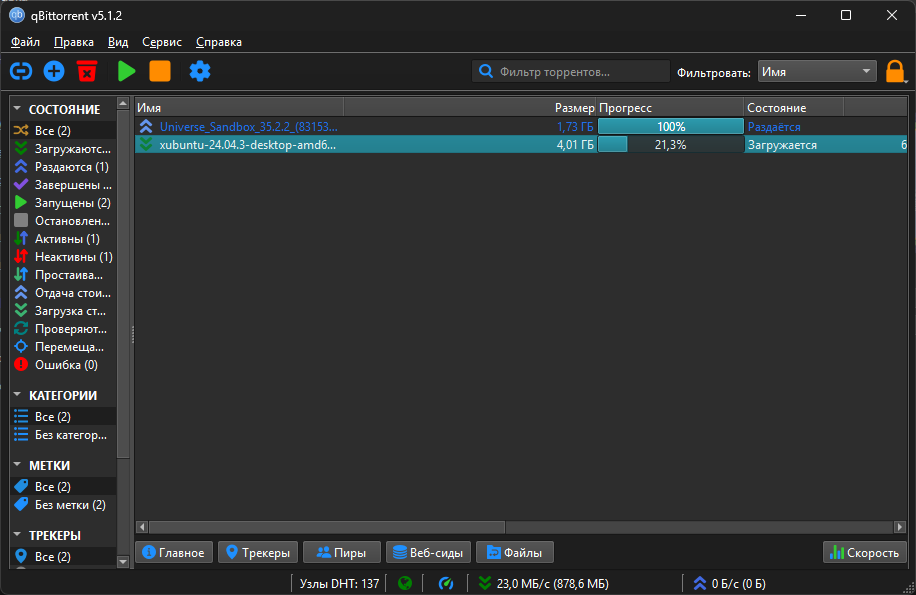
Task: Click the connection status globe icon
Action: pyautogui.click(x=404, y=583)
